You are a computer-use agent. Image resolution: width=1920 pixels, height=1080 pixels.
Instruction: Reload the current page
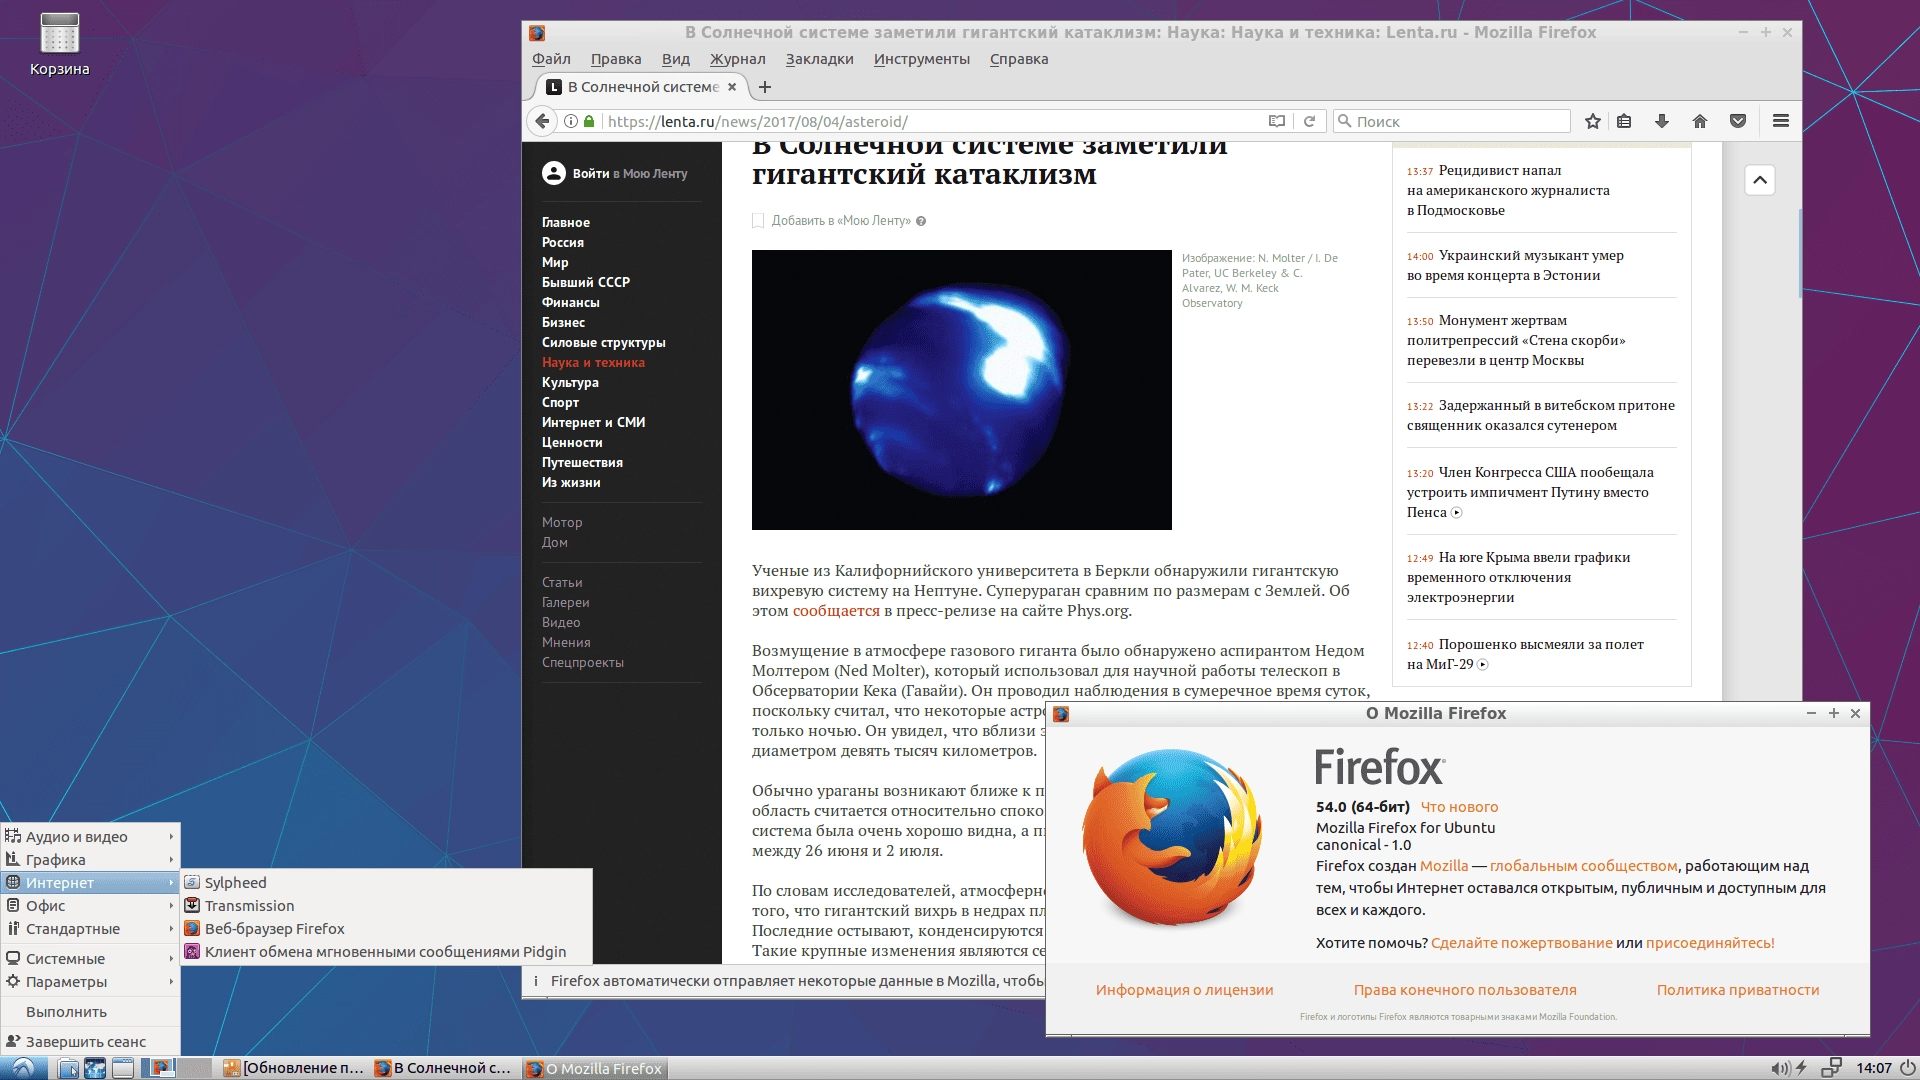click(x=1309, y=121)
